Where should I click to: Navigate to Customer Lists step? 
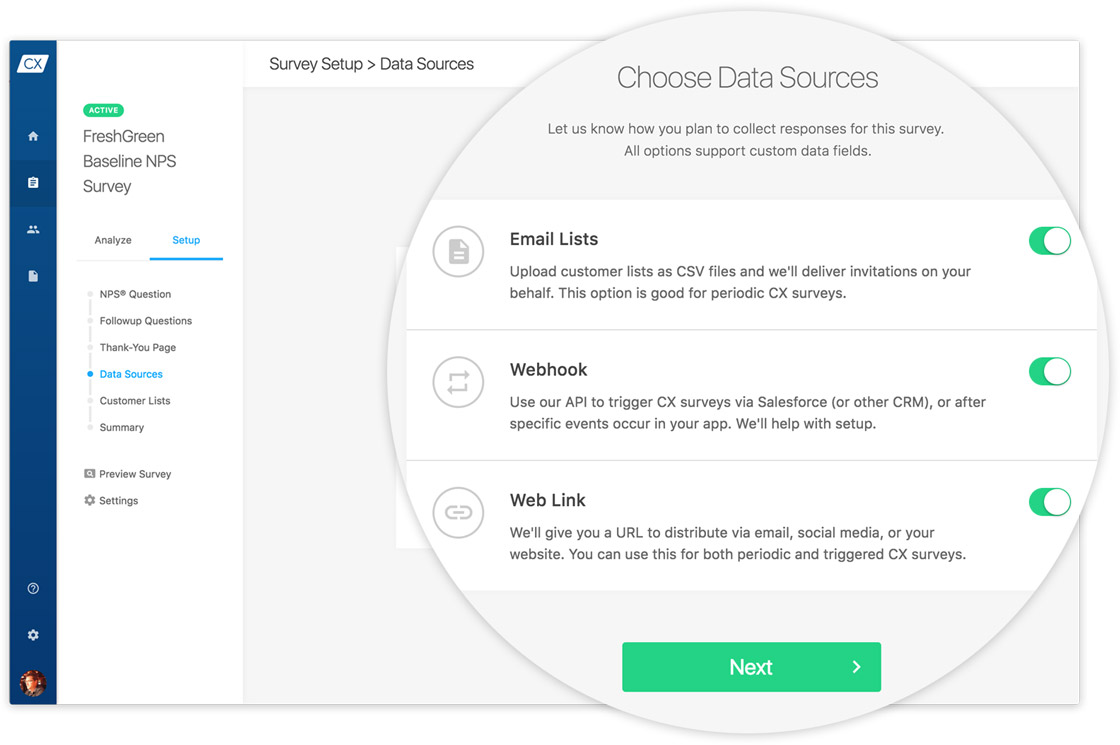[x=135, y=401]
